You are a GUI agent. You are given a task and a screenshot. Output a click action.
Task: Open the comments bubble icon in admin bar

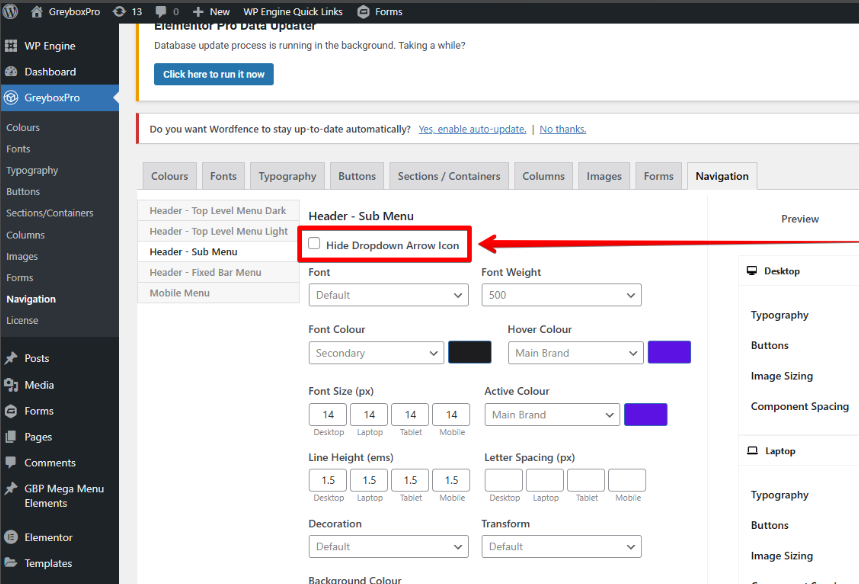161,12
